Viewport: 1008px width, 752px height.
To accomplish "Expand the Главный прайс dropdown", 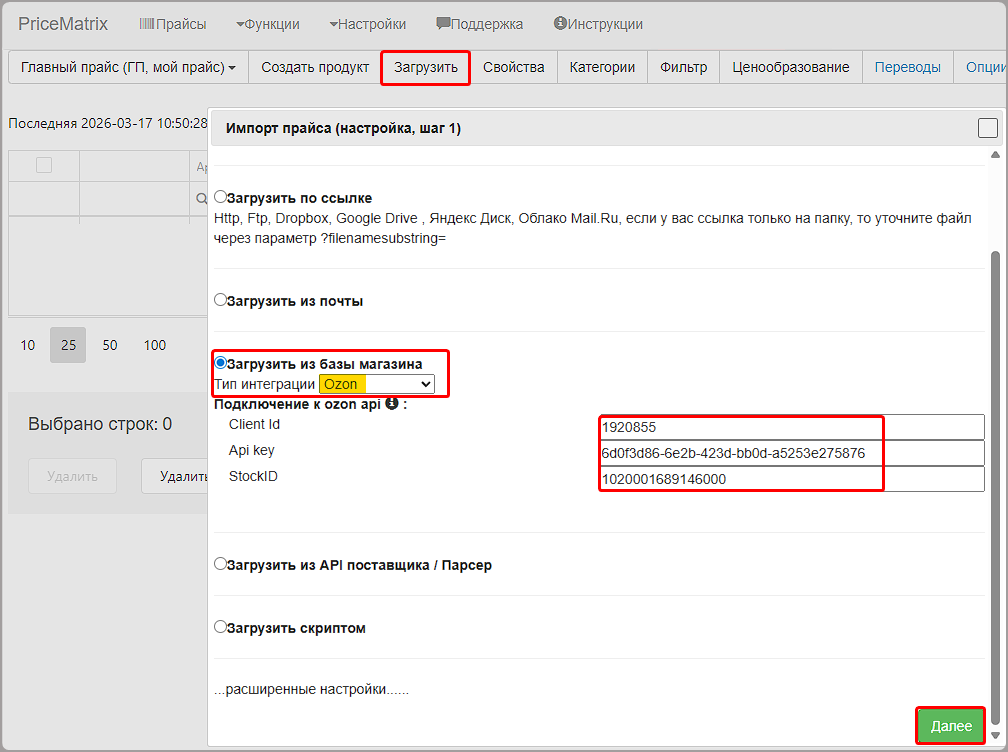I will pos(128,67).
